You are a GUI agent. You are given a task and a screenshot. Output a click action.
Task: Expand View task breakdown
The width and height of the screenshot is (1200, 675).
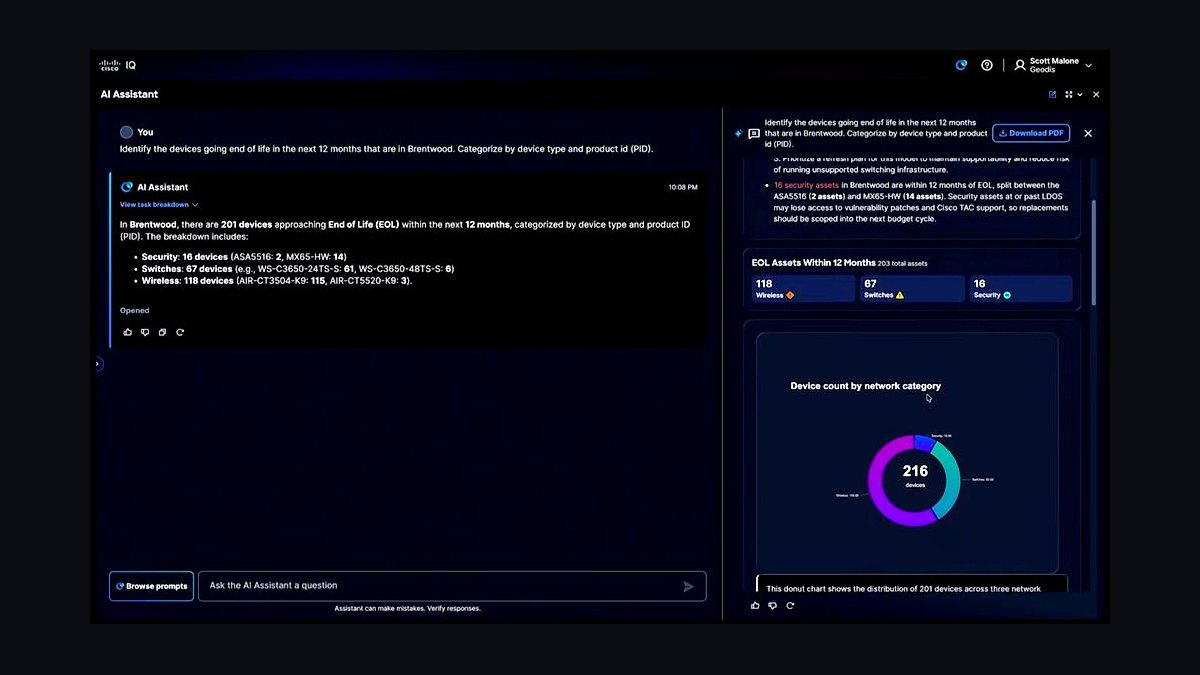point(159,205)
